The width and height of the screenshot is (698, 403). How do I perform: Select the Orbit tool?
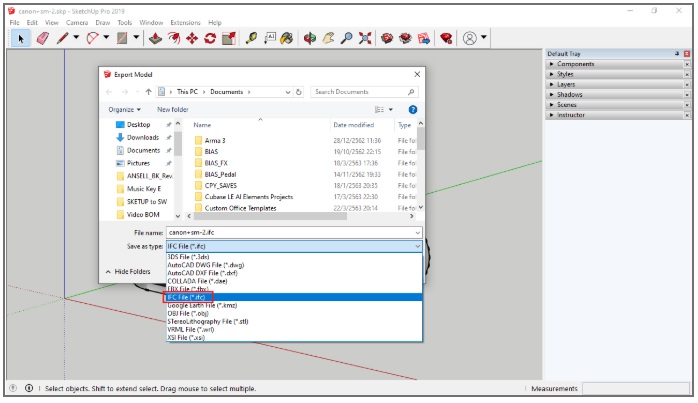[x=310, y=39]
